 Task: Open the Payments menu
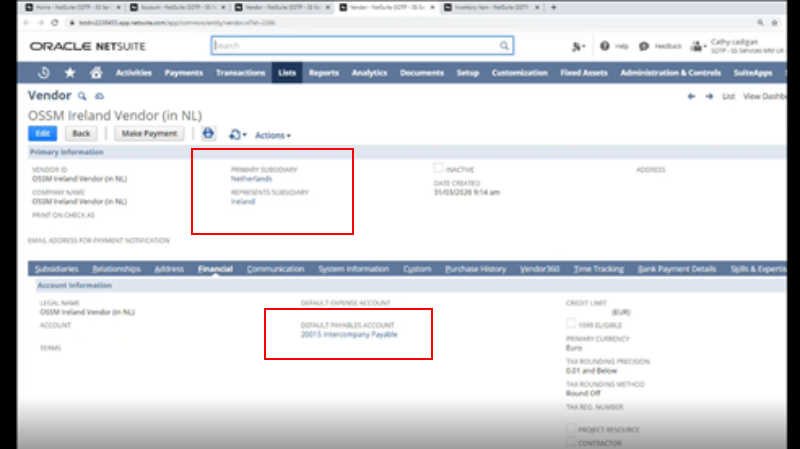[184, 73]
